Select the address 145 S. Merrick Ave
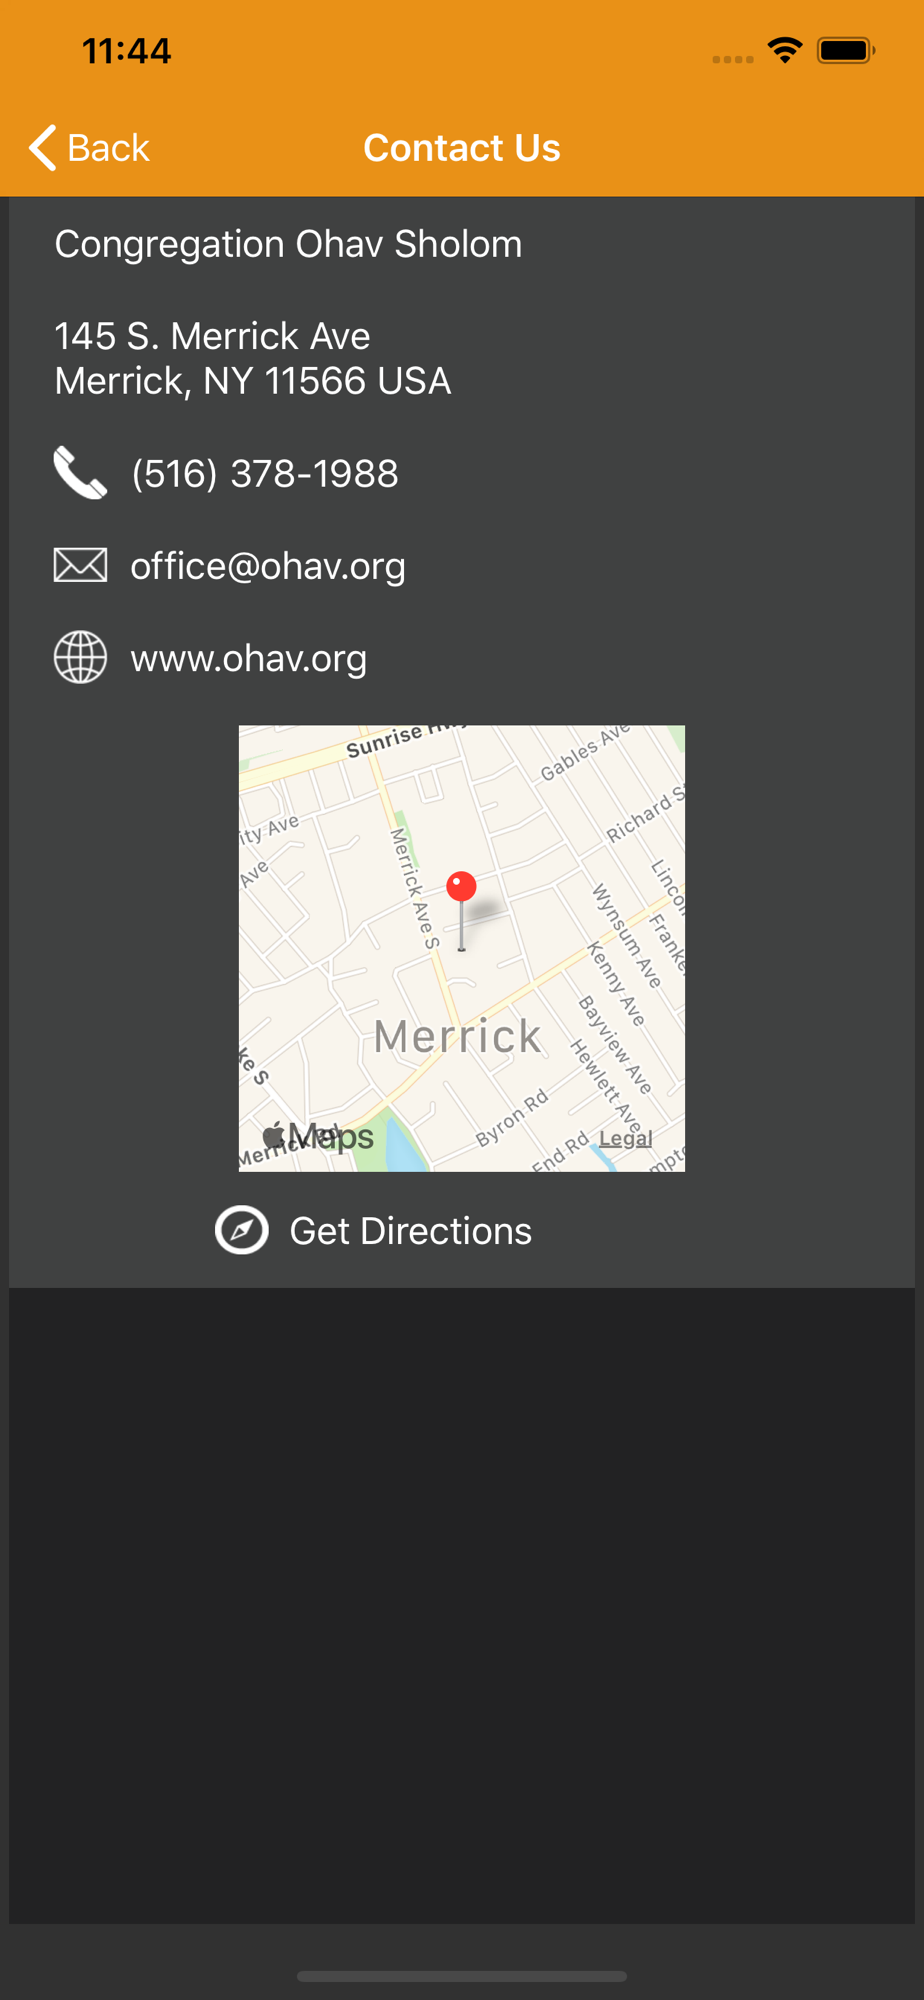 click(212, 336)
